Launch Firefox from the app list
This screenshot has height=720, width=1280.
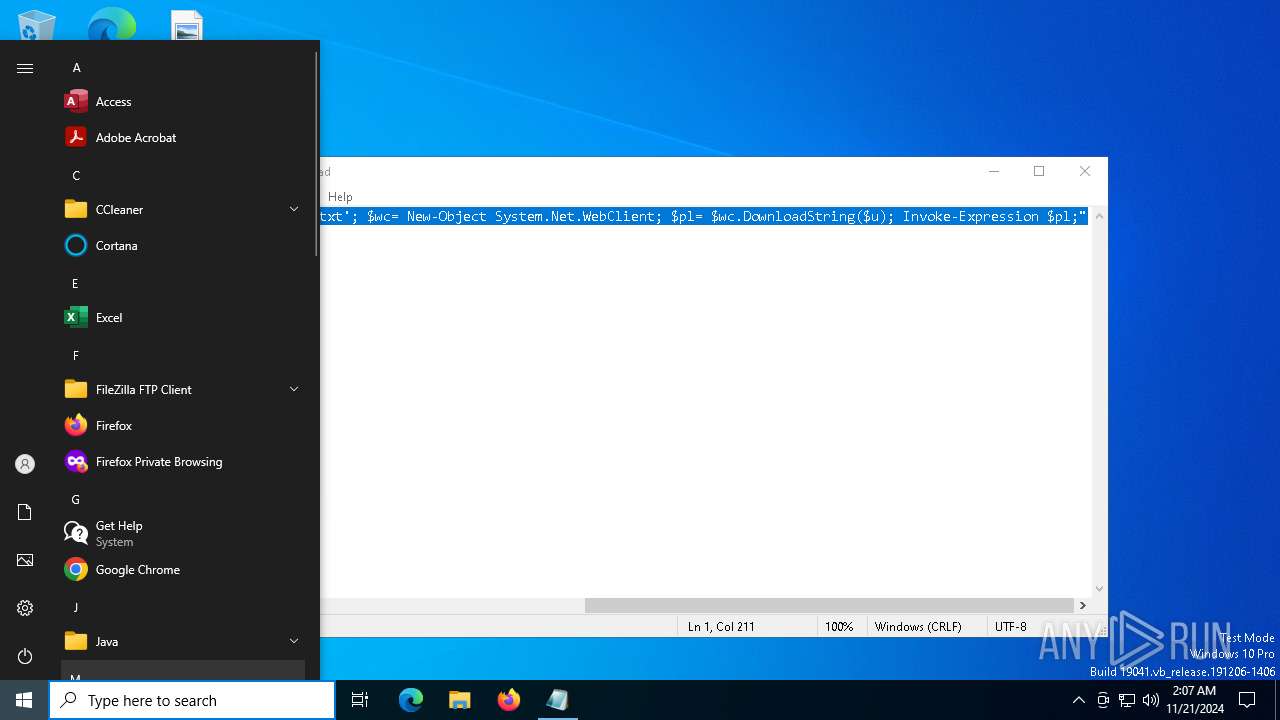click(x=182, y=425)
